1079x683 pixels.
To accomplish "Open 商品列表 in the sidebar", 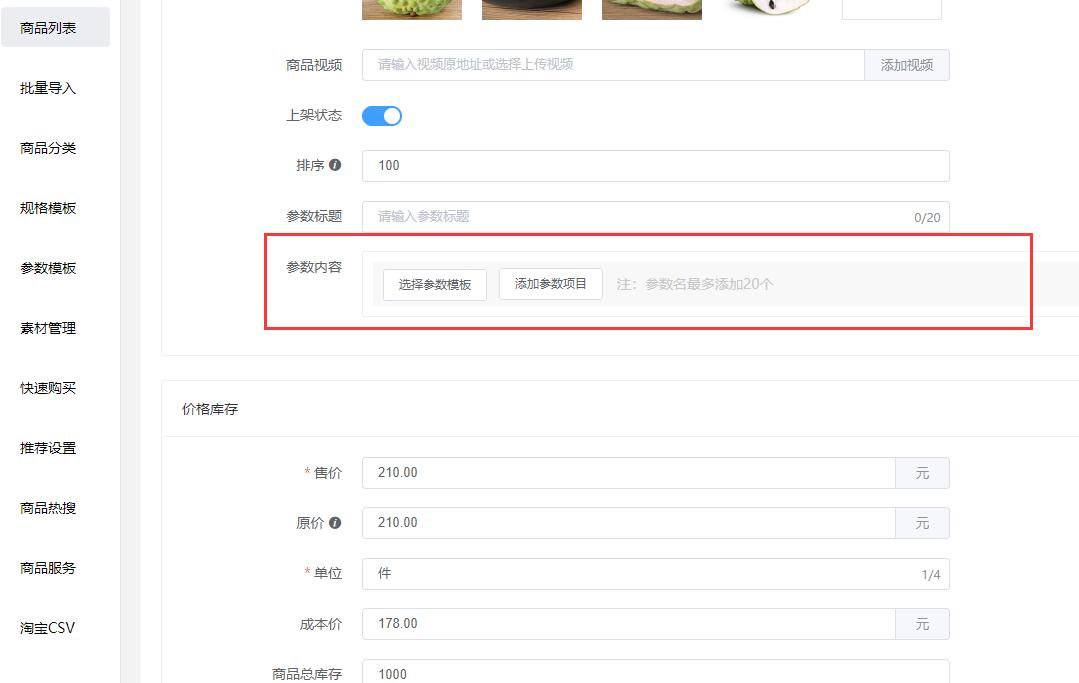I will click(55, 28).
